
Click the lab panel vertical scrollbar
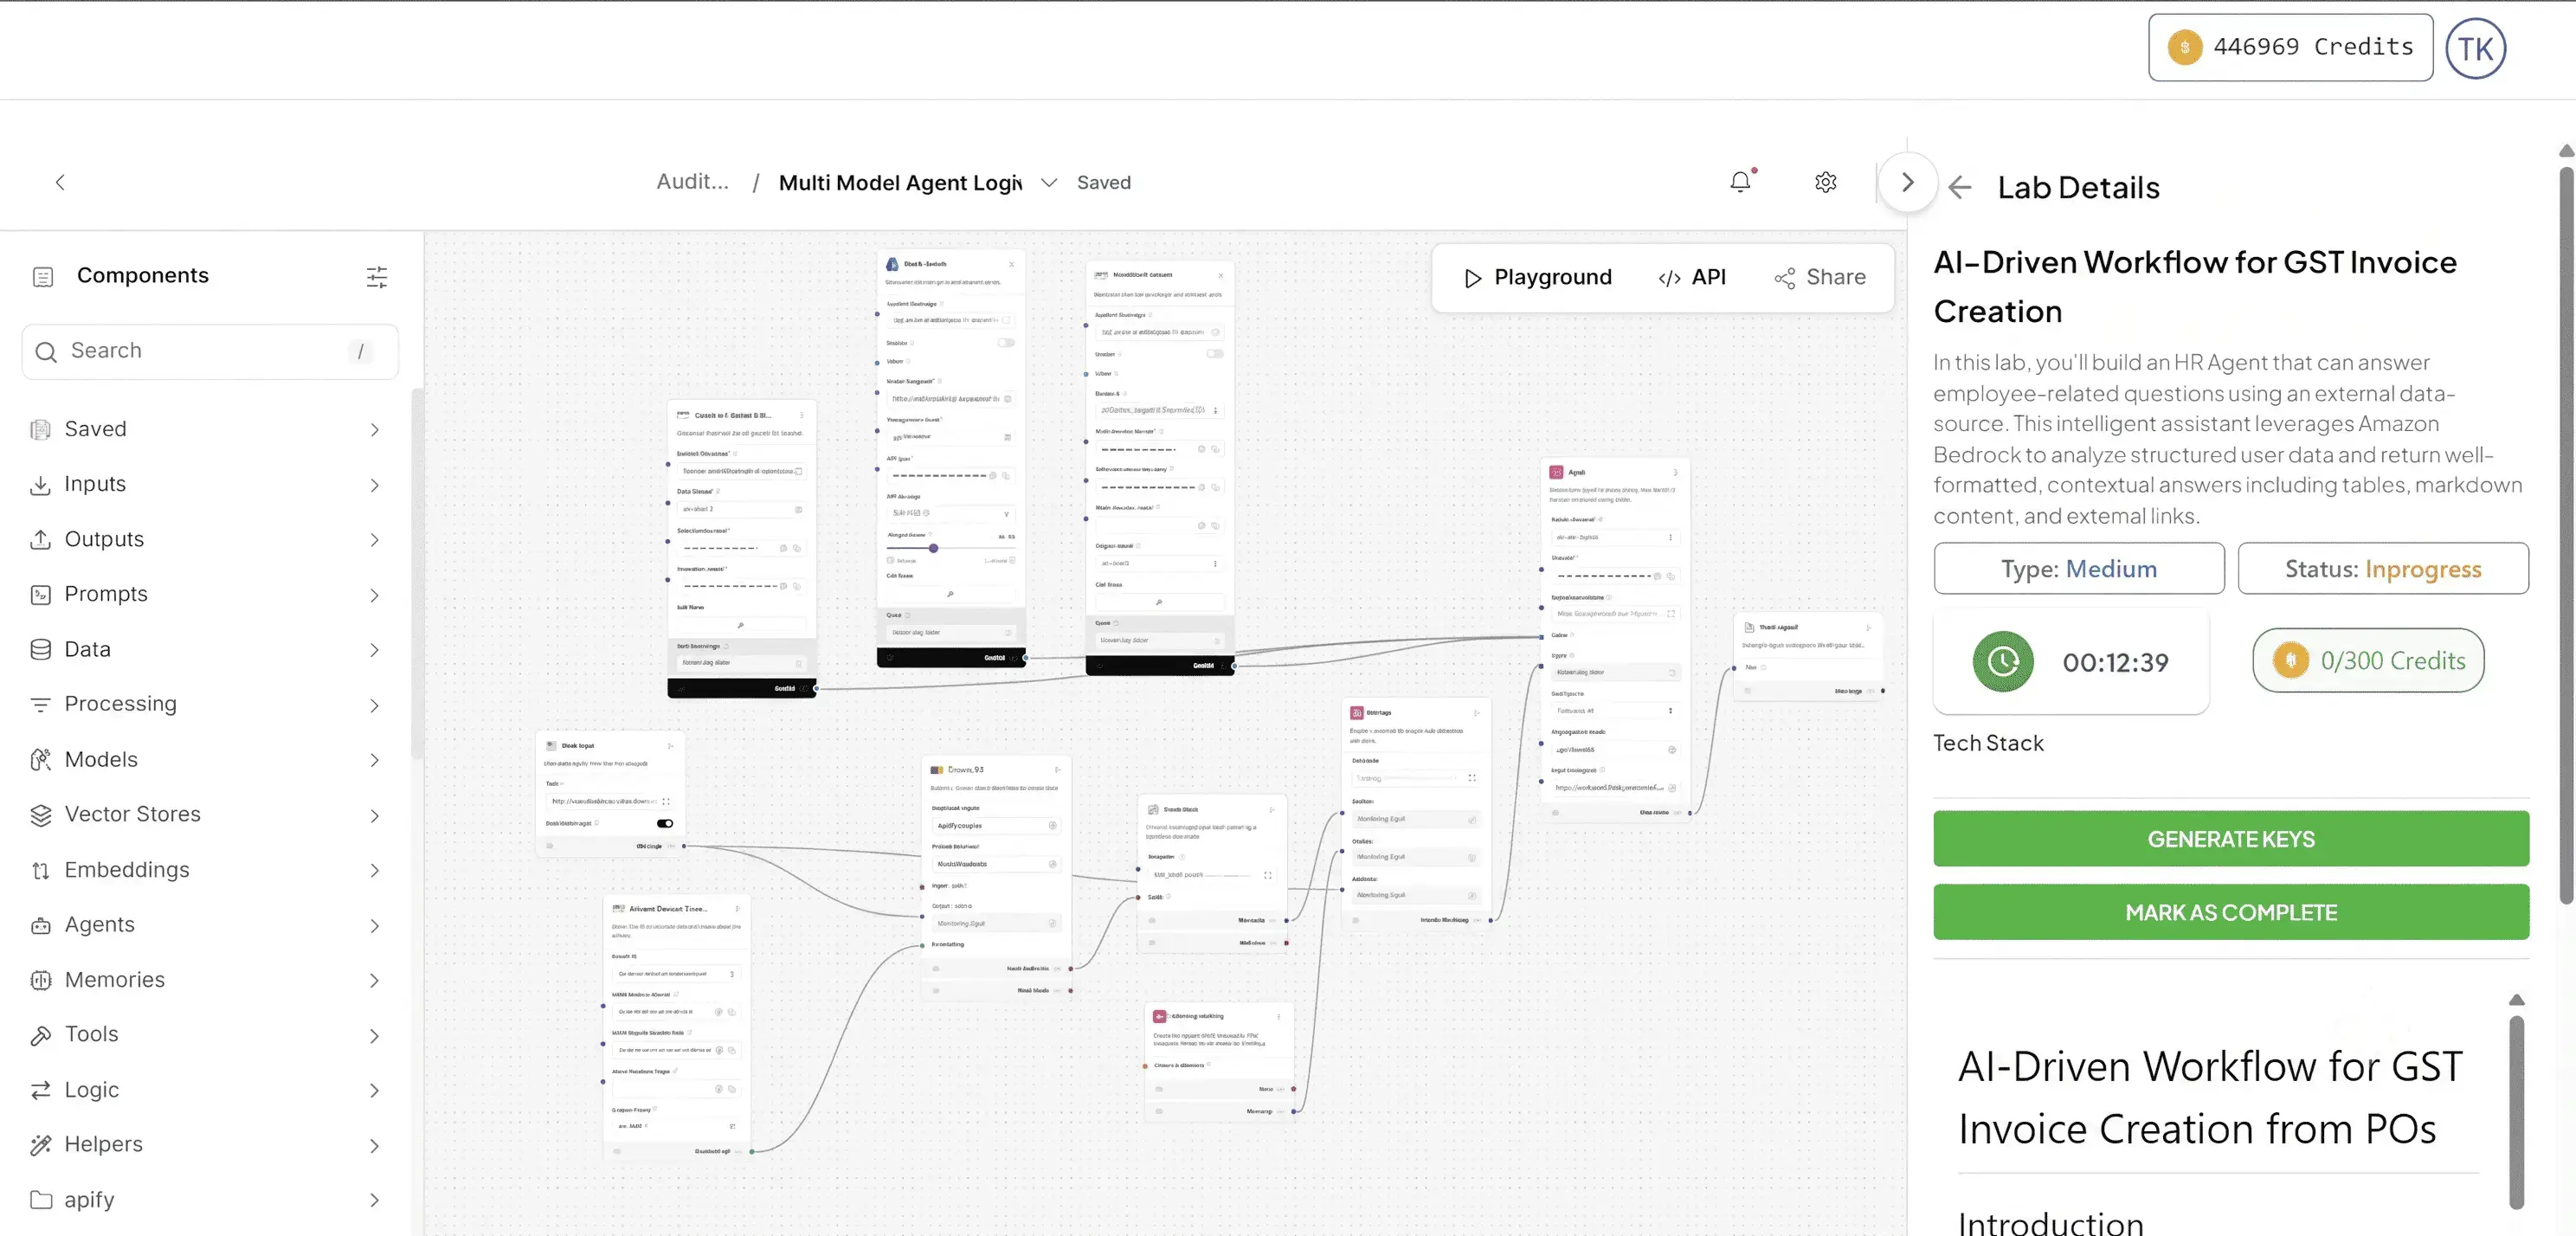[2565, 534]
